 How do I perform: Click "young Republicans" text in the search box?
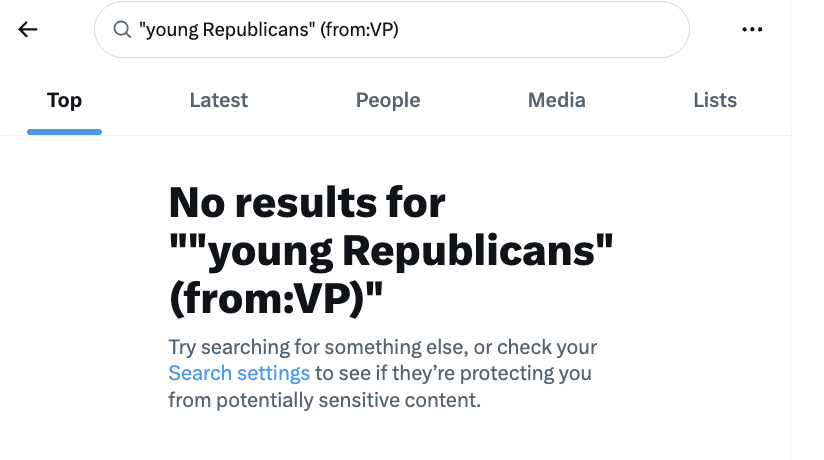click(225, 30)
